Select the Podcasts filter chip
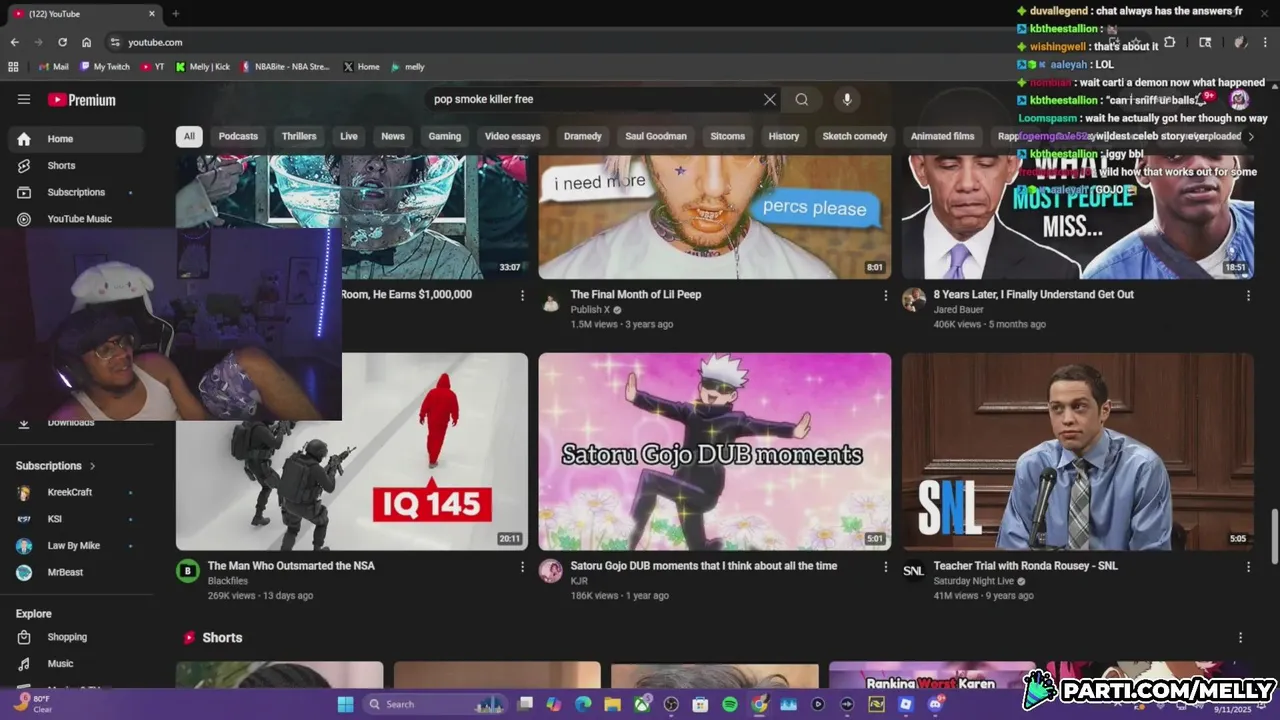The height and width of the screenshot is (720, 1280). tap(238, 136)
